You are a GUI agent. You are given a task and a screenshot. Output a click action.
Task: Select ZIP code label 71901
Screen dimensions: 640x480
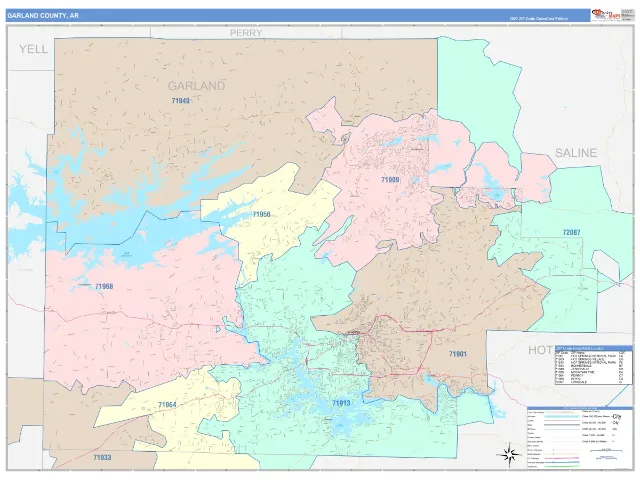(x=458, y=354)
